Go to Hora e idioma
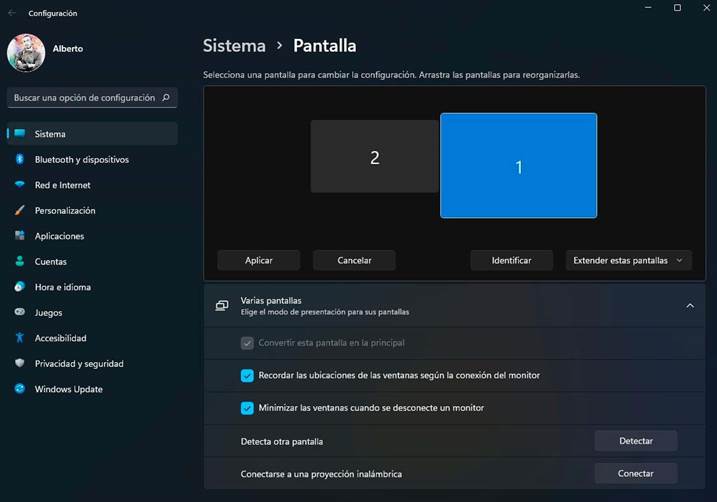The height and width of the screenshot is (502, 717). coord(92,287)
